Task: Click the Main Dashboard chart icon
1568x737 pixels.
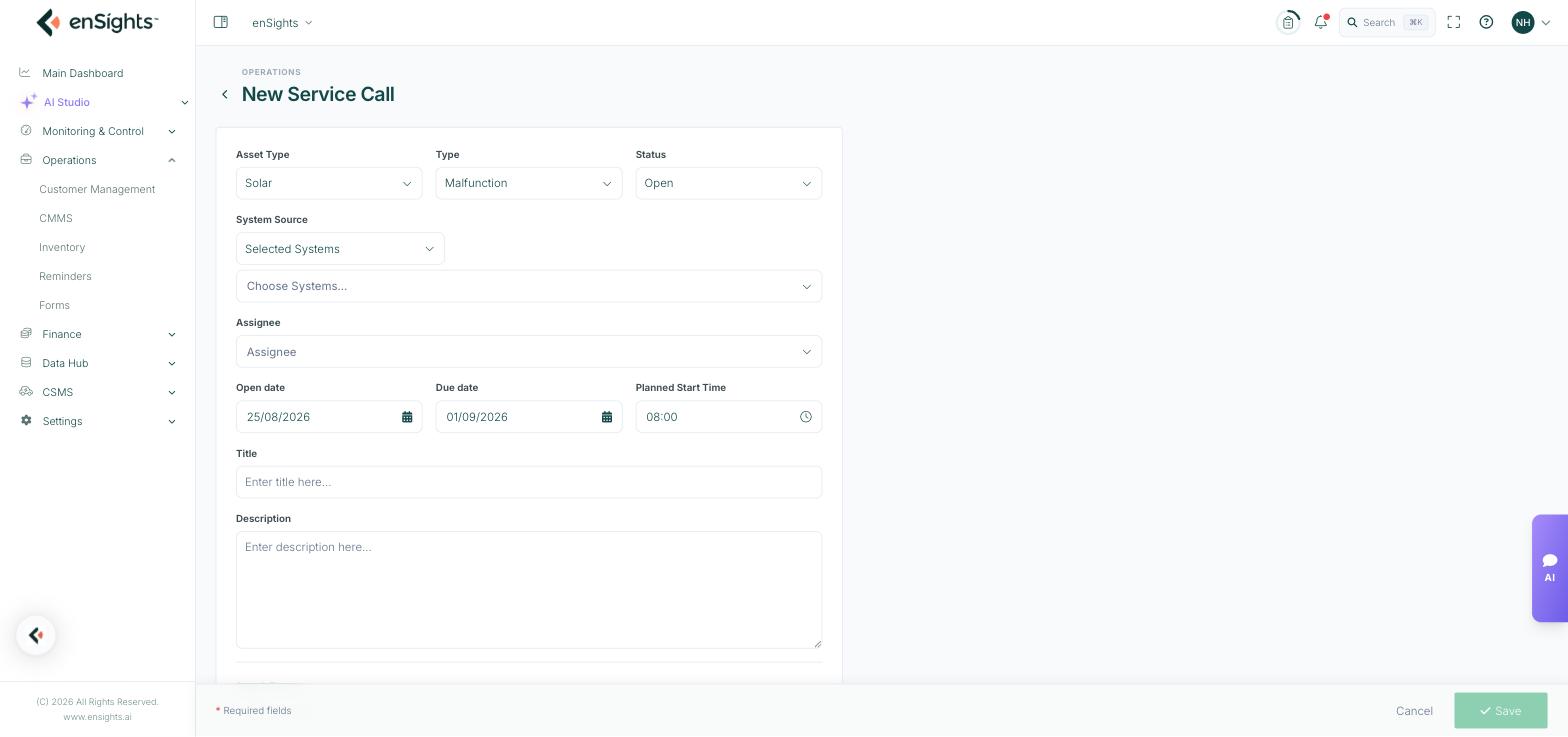Action: tap(25, 72)
